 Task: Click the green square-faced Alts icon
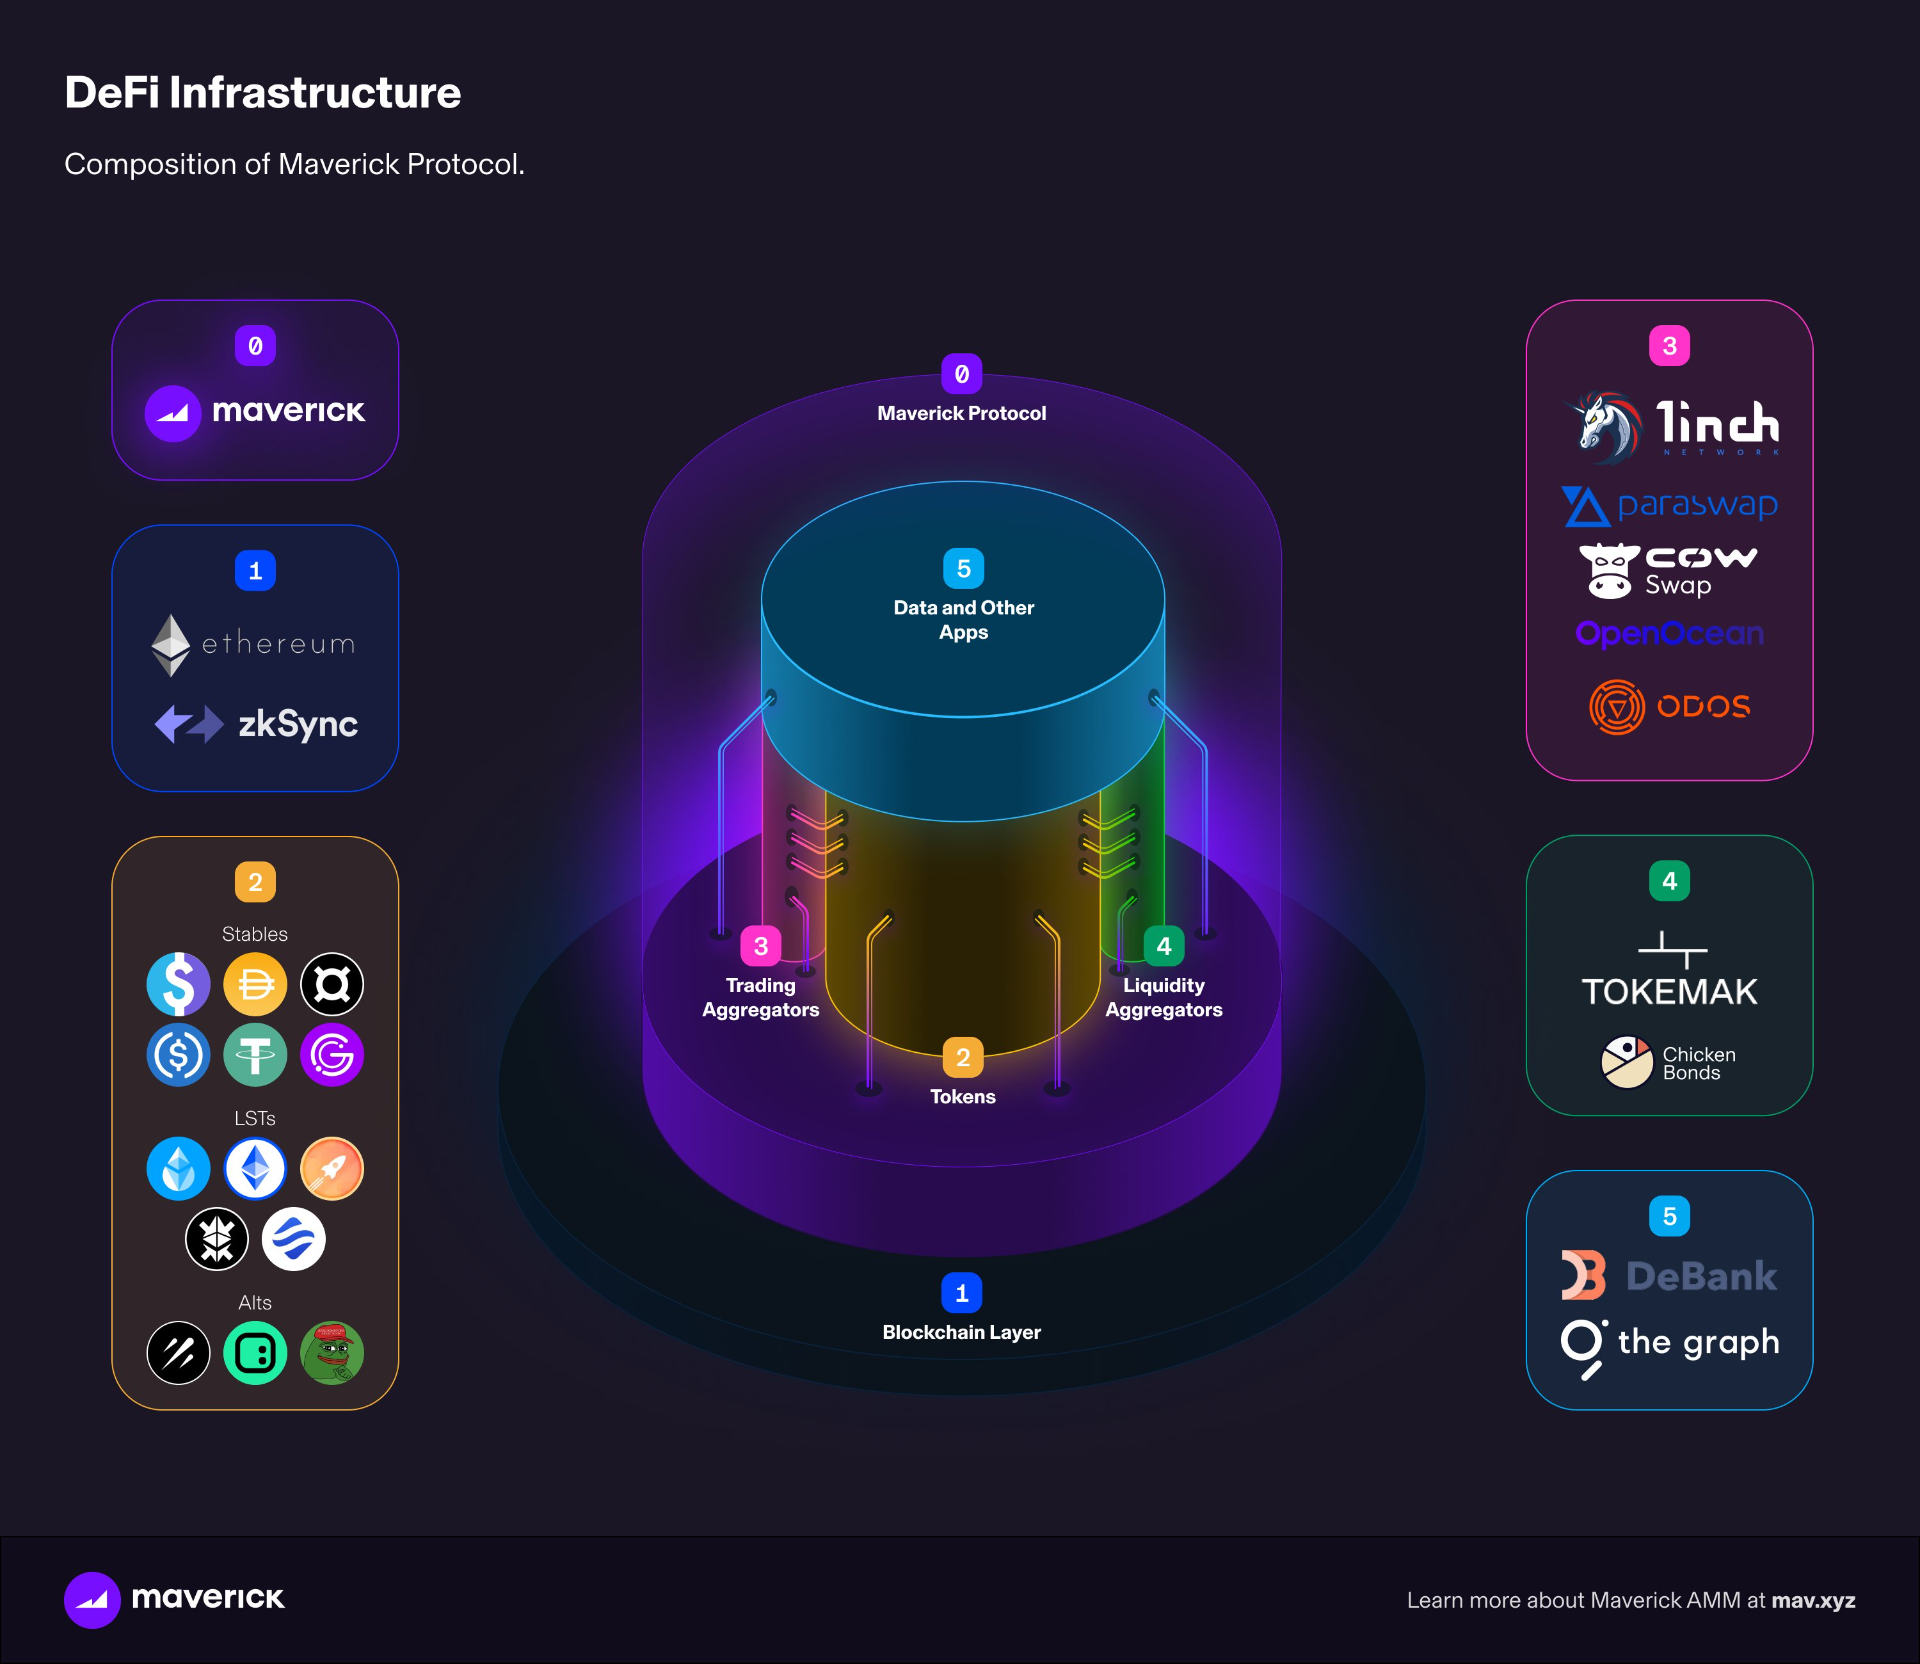click(x=255, y=1353)
